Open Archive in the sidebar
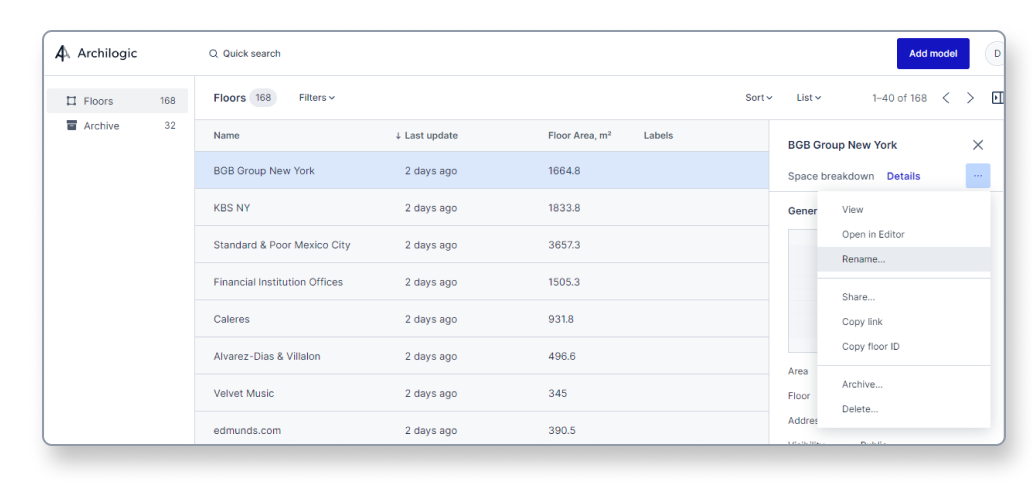The height and width of the screenshot is (488, 1032). click(117, 125)
